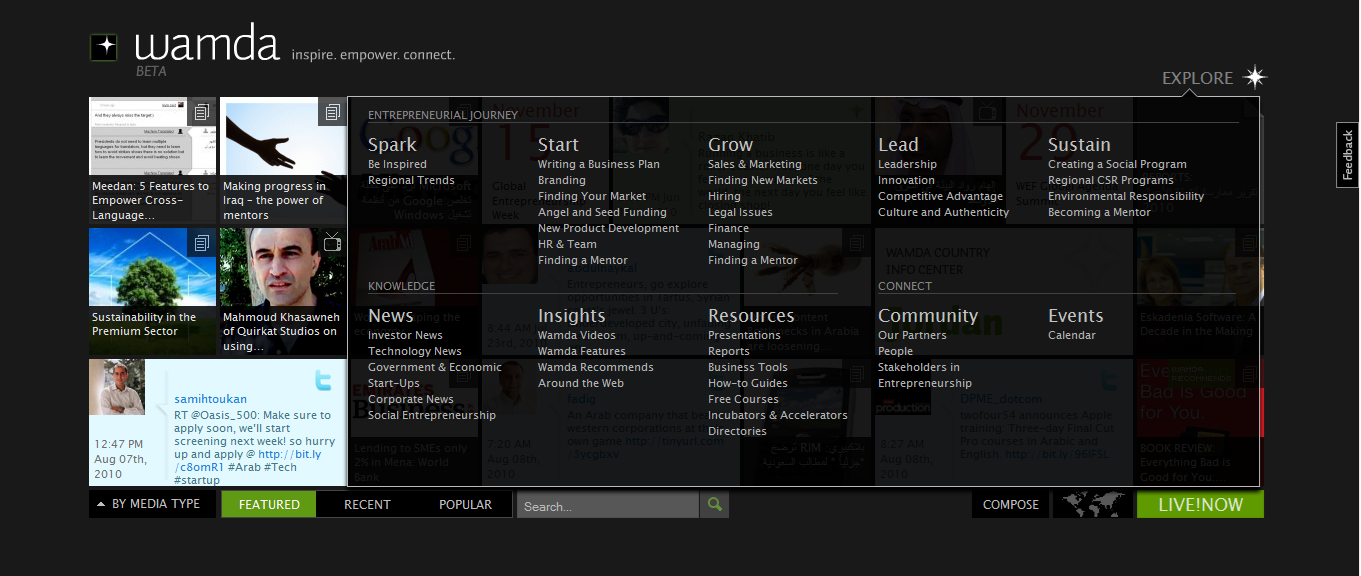Click Twitter bird icon on samihtoukan tweet
The width and height of the screenshot is (1361, 576).
tap(323, 381)
